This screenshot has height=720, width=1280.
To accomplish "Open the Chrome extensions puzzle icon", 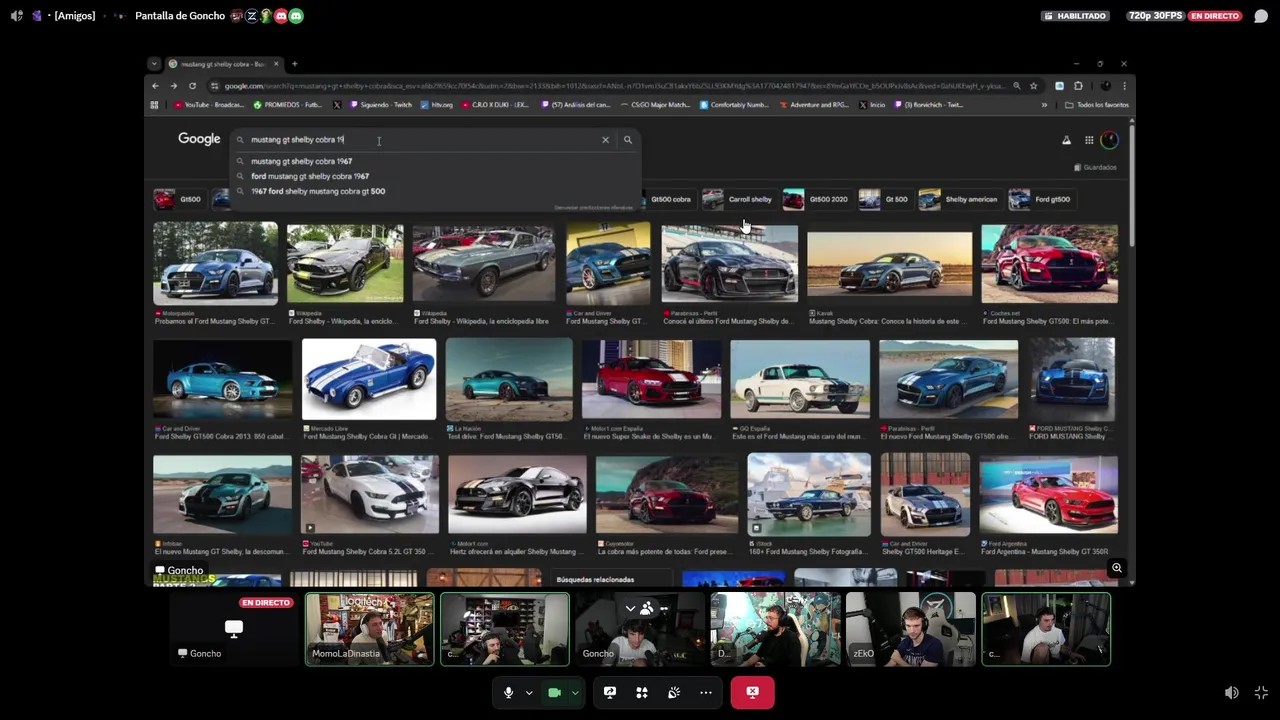I will coord(1078,86).
